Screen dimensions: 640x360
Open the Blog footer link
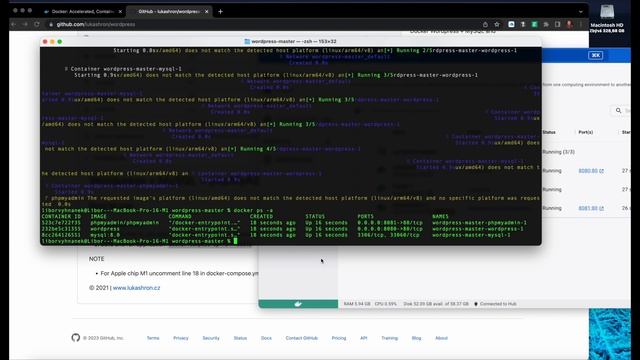point(416,338)
